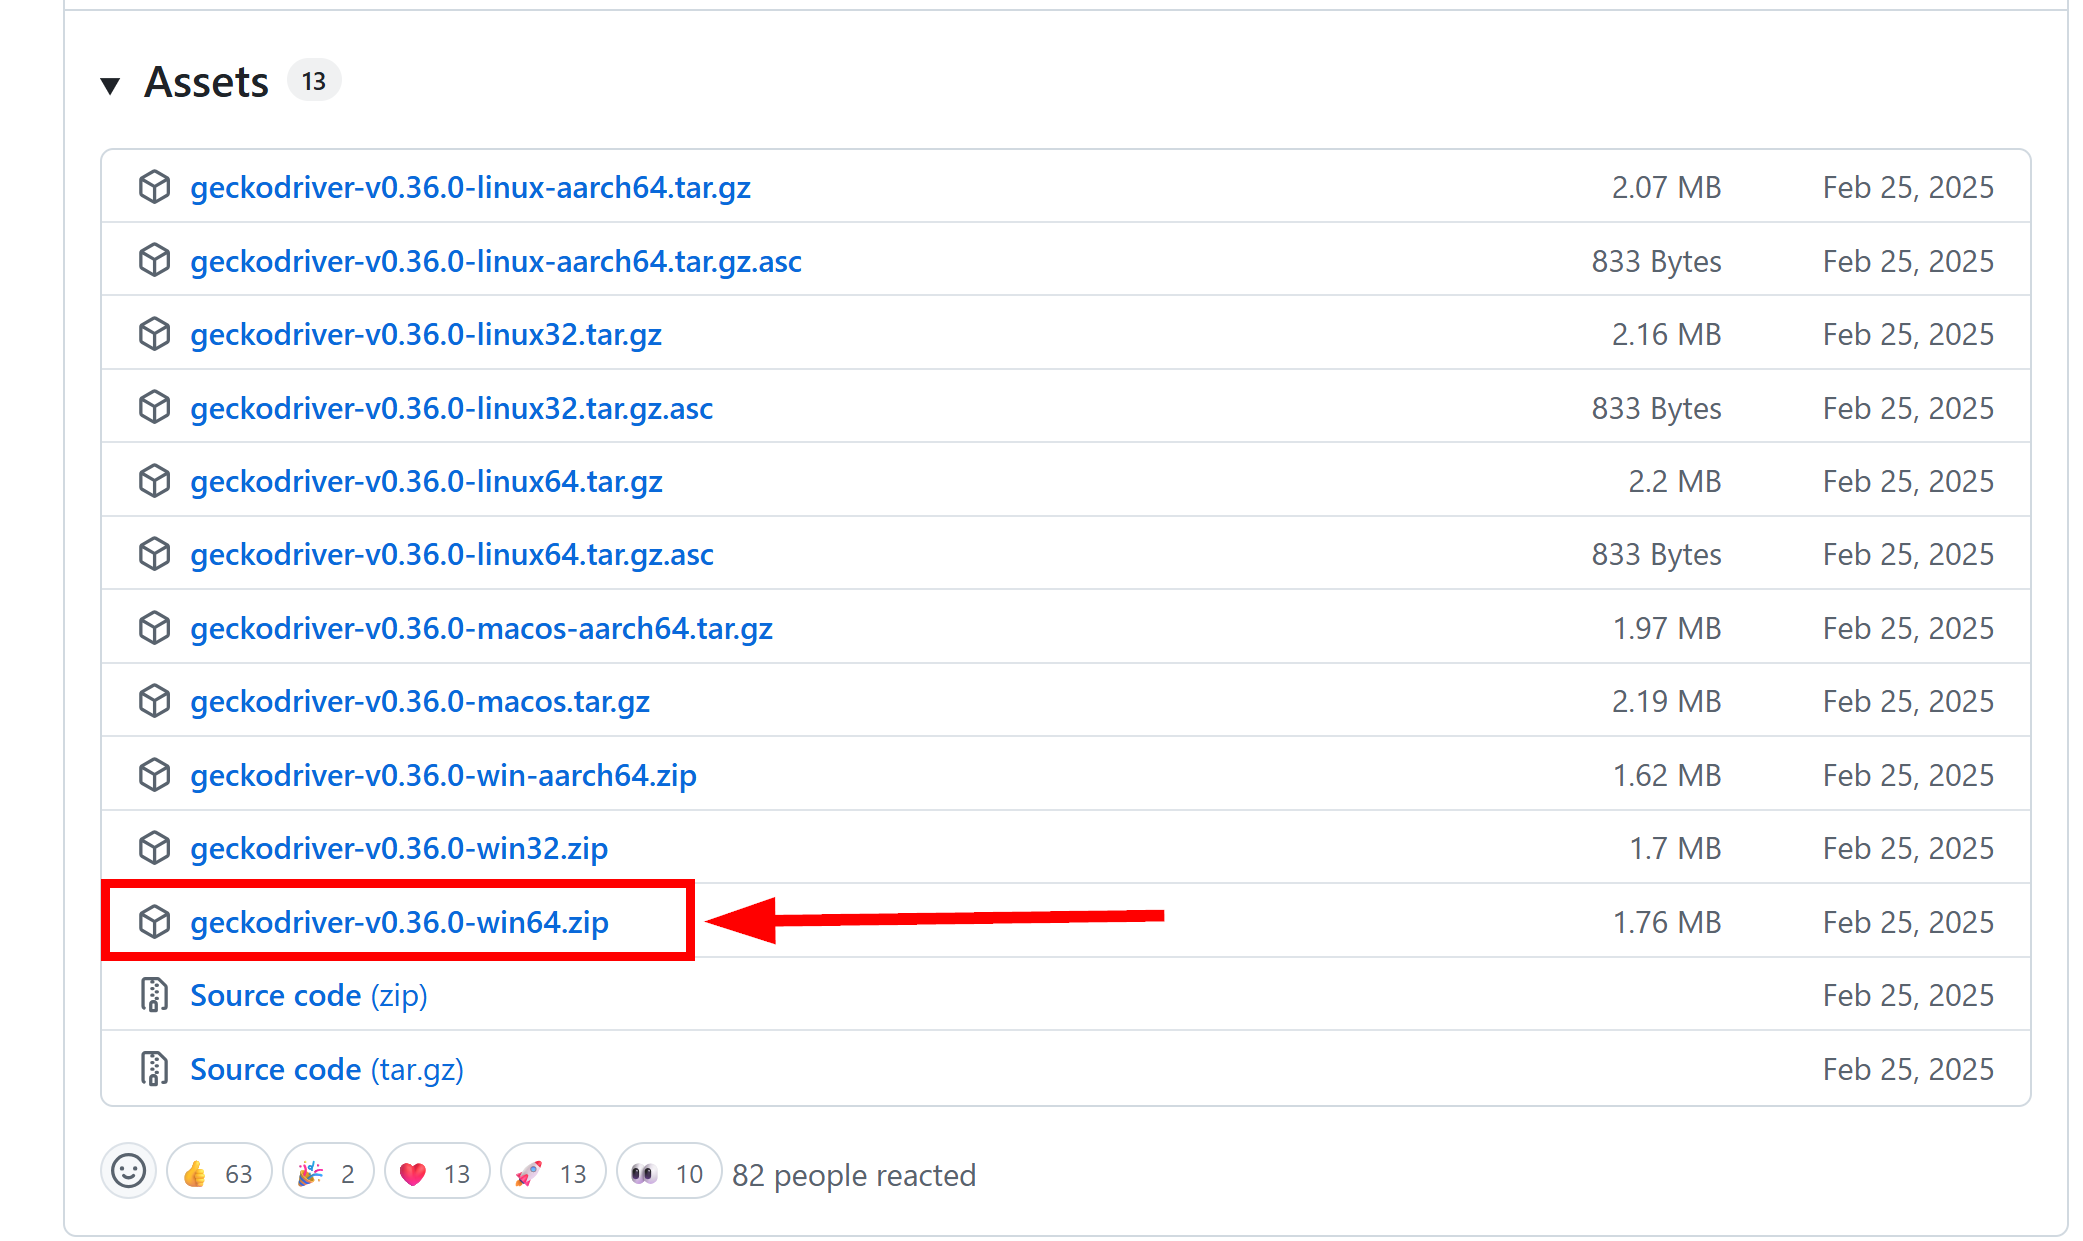Click package icon beside linux32.tar.gz
Viewport: 2083px width, 1241px height.
point(154,334)
